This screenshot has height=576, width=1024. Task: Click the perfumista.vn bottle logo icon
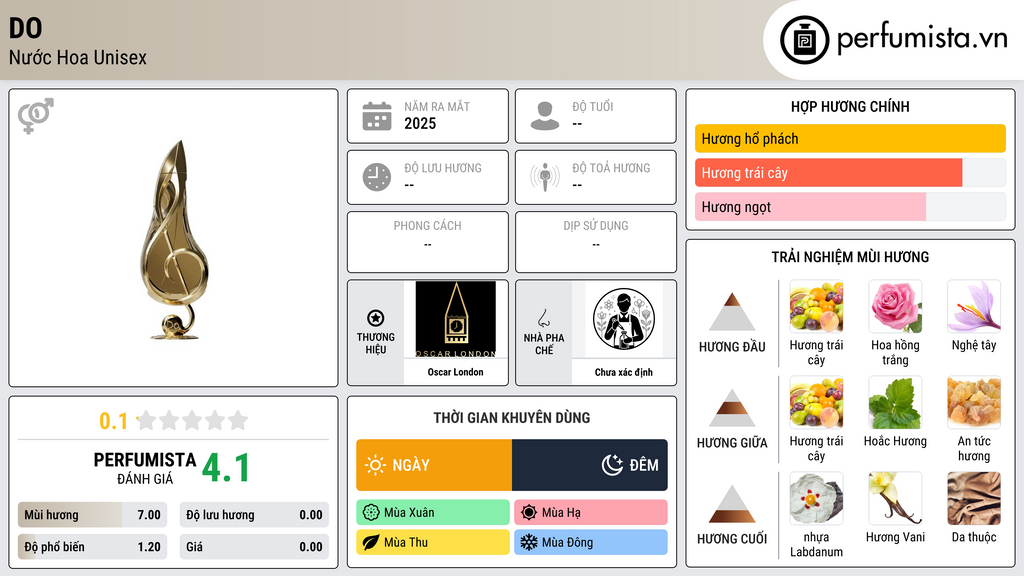804,40
